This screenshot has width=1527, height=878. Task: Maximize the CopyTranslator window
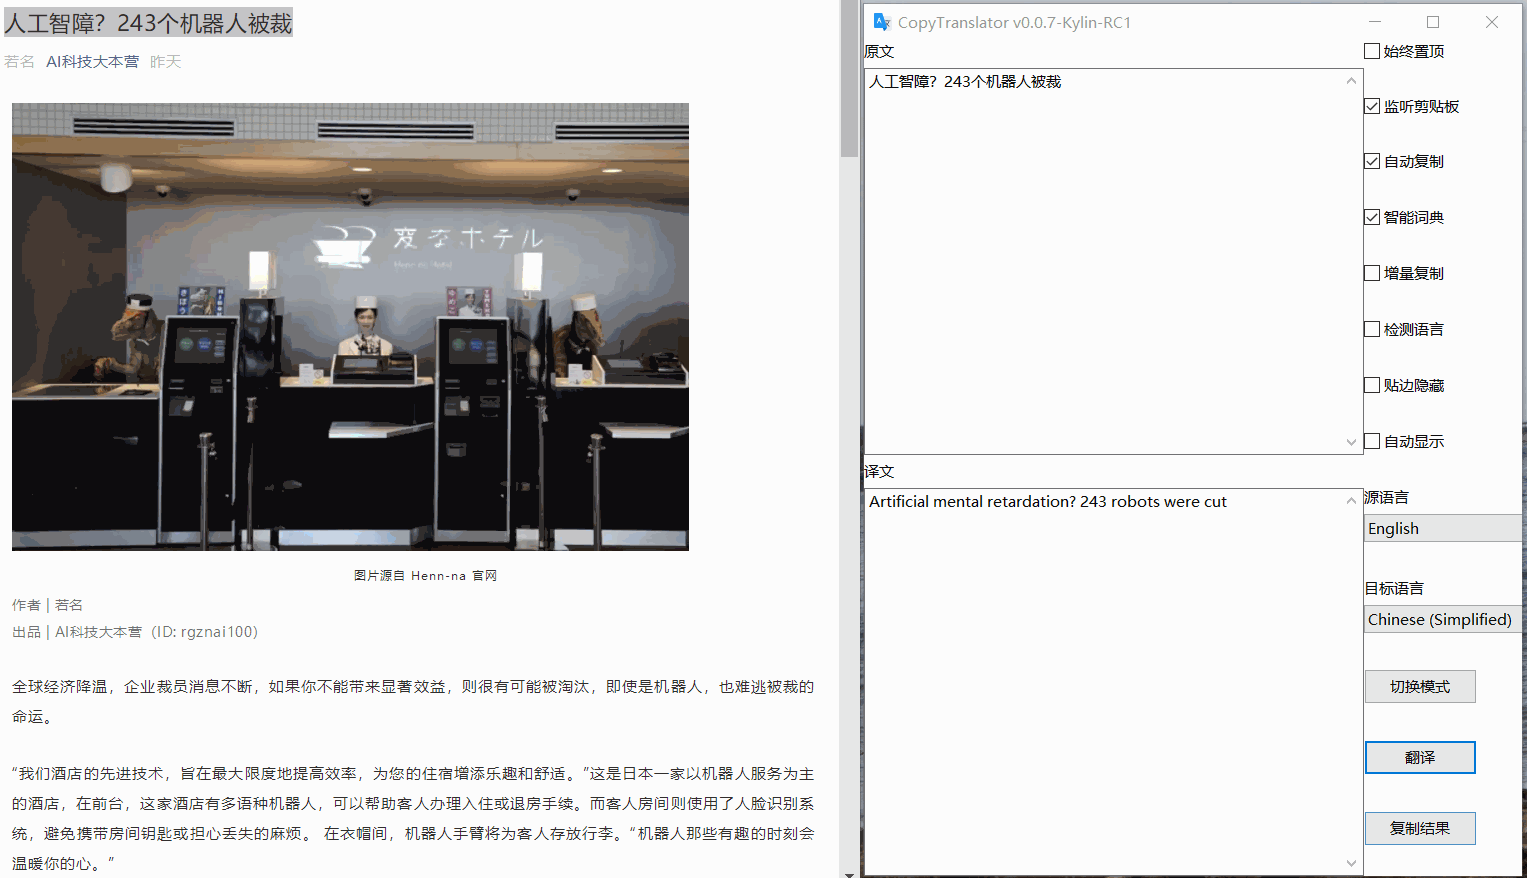click(x=1433, y=22)
